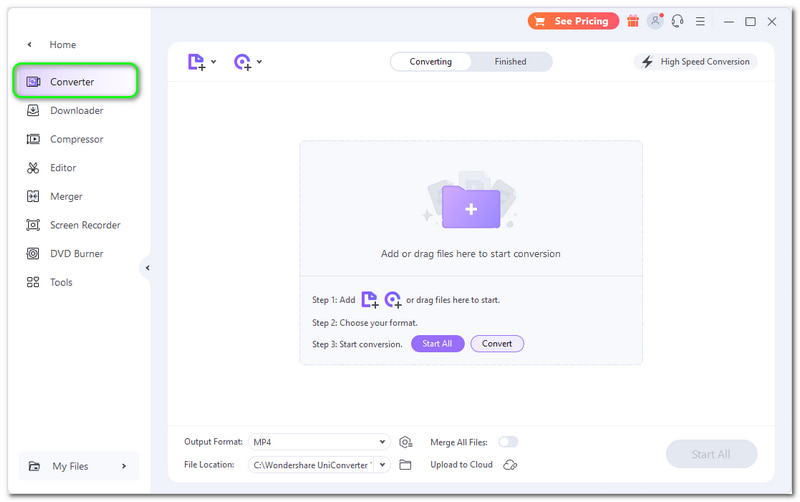The height and width of the screenshot is (502, 800).
Task: Expand the Add Files dropdown arrow in toolbar
Action: tap(214, 62)
